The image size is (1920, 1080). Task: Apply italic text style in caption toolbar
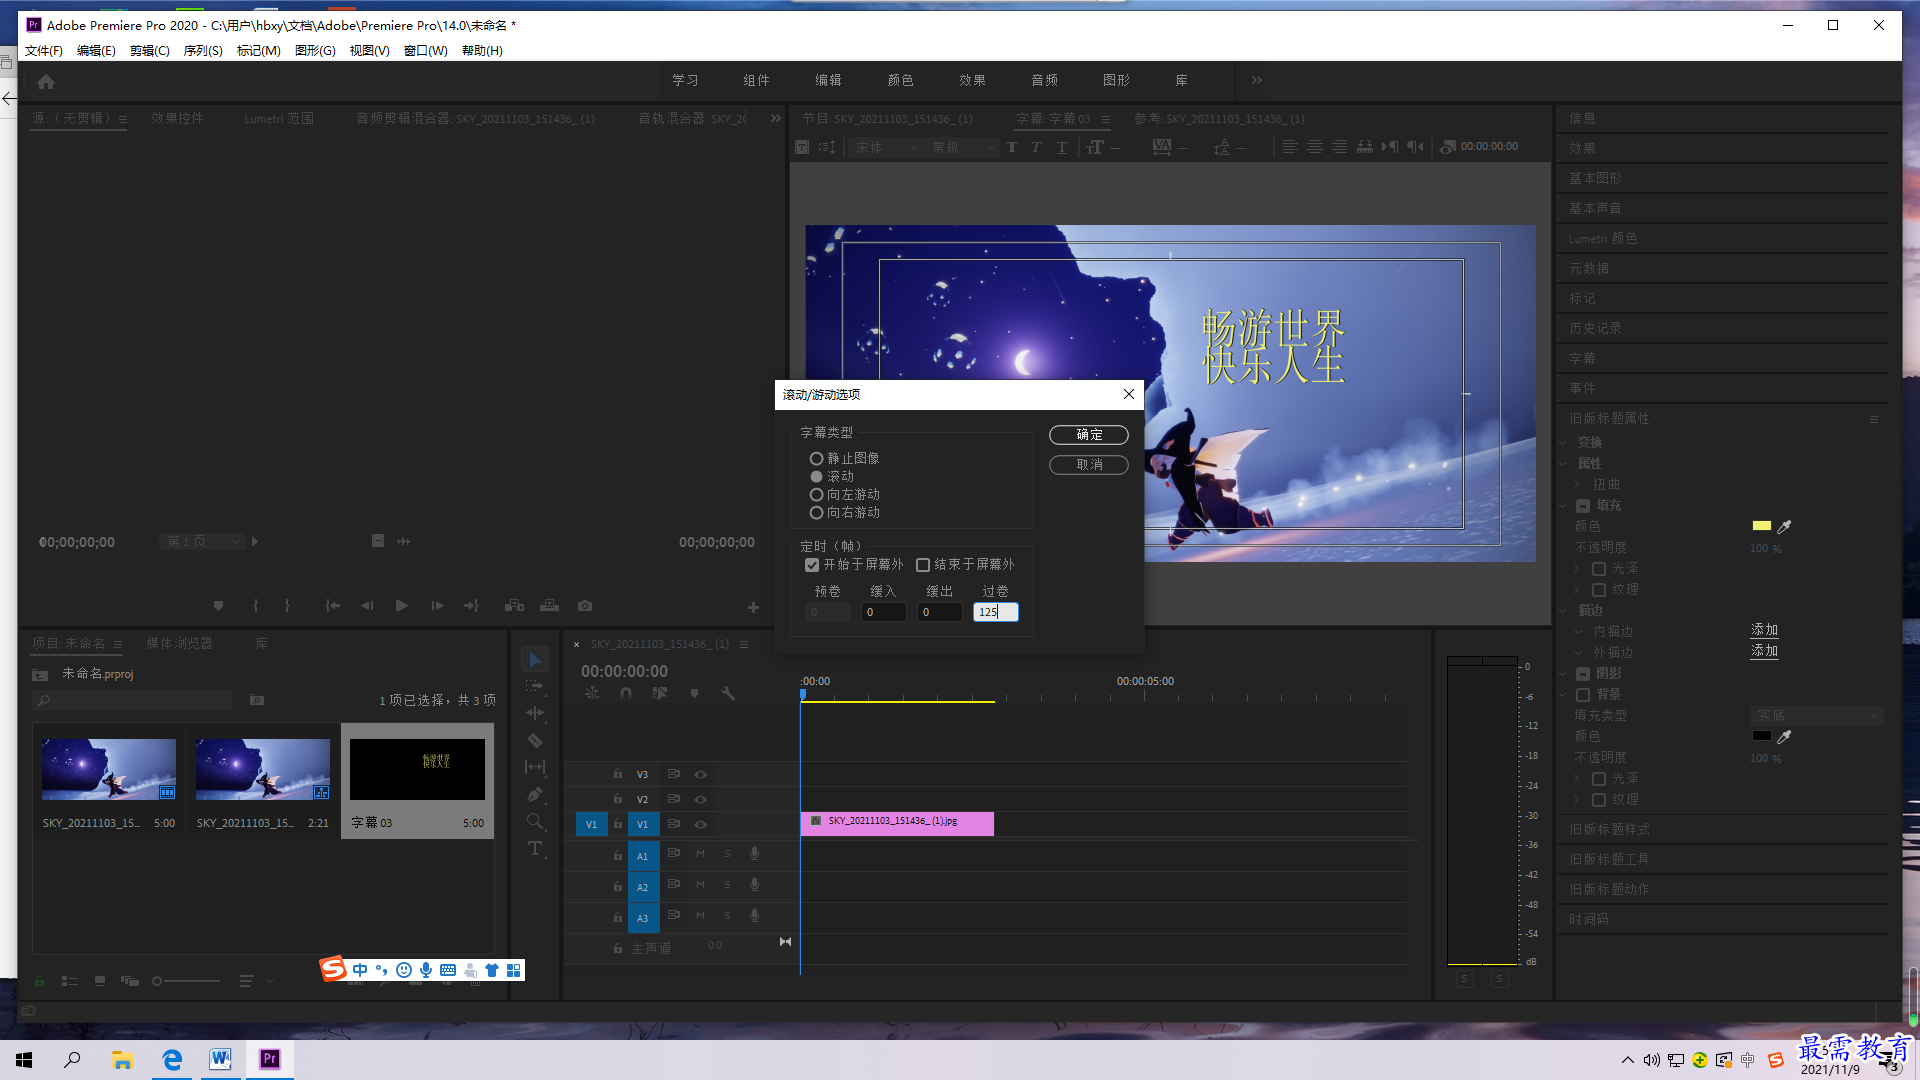coord(1037,148)
